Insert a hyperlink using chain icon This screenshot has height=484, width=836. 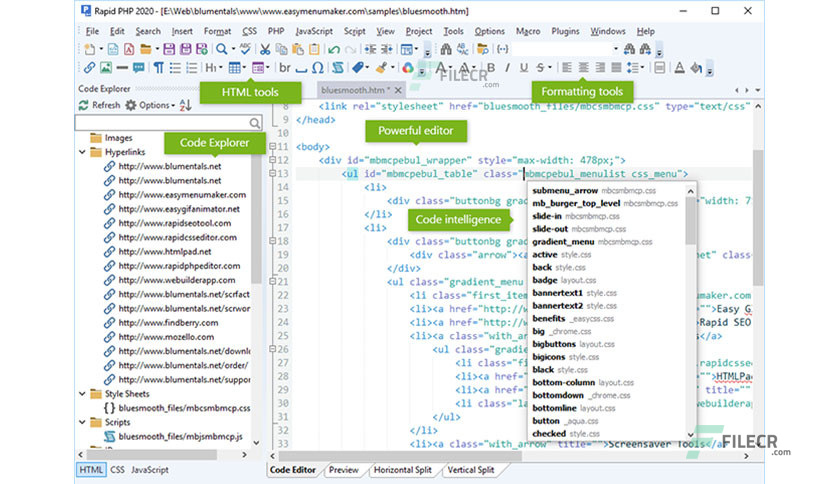(x=89, y=68)
